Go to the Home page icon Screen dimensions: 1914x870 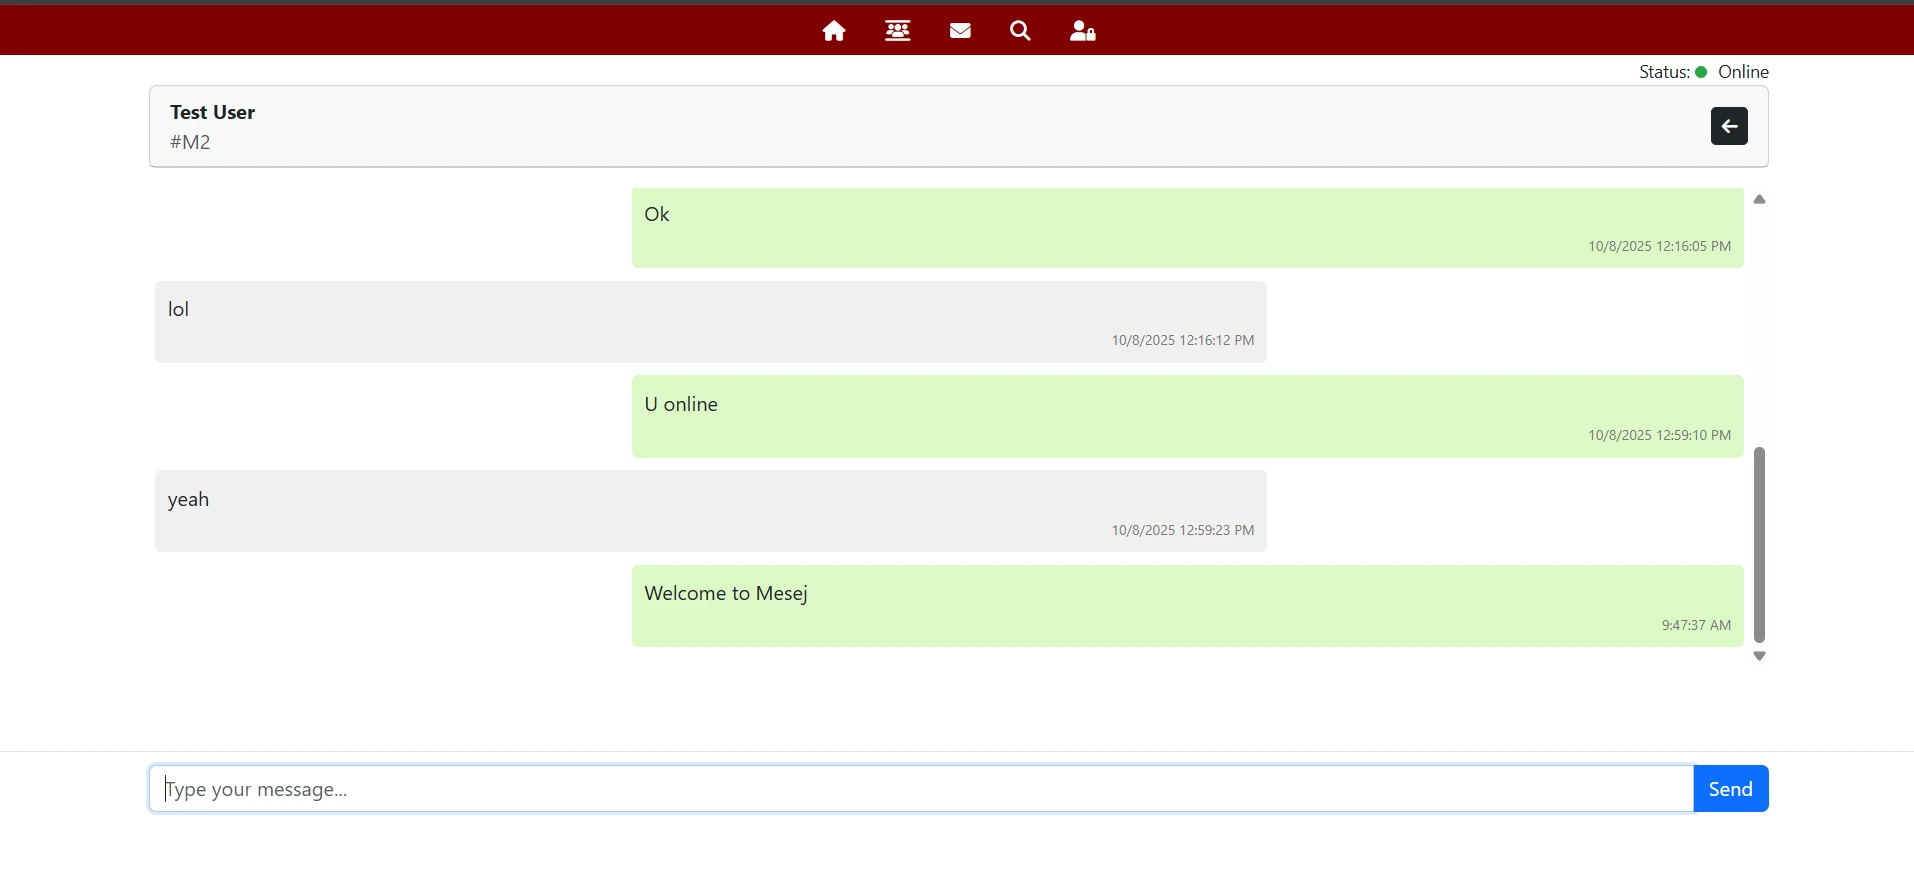tap(833, 31)
